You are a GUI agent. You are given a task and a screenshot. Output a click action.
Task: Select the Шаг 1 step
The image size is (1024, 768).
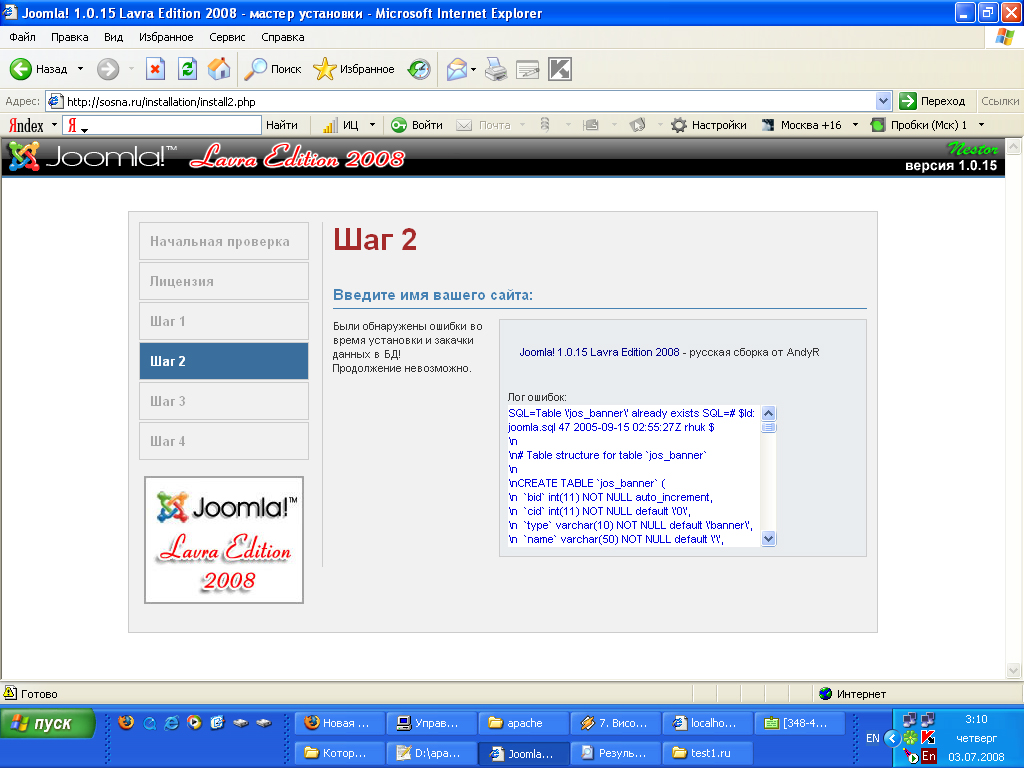click(224, 321)
